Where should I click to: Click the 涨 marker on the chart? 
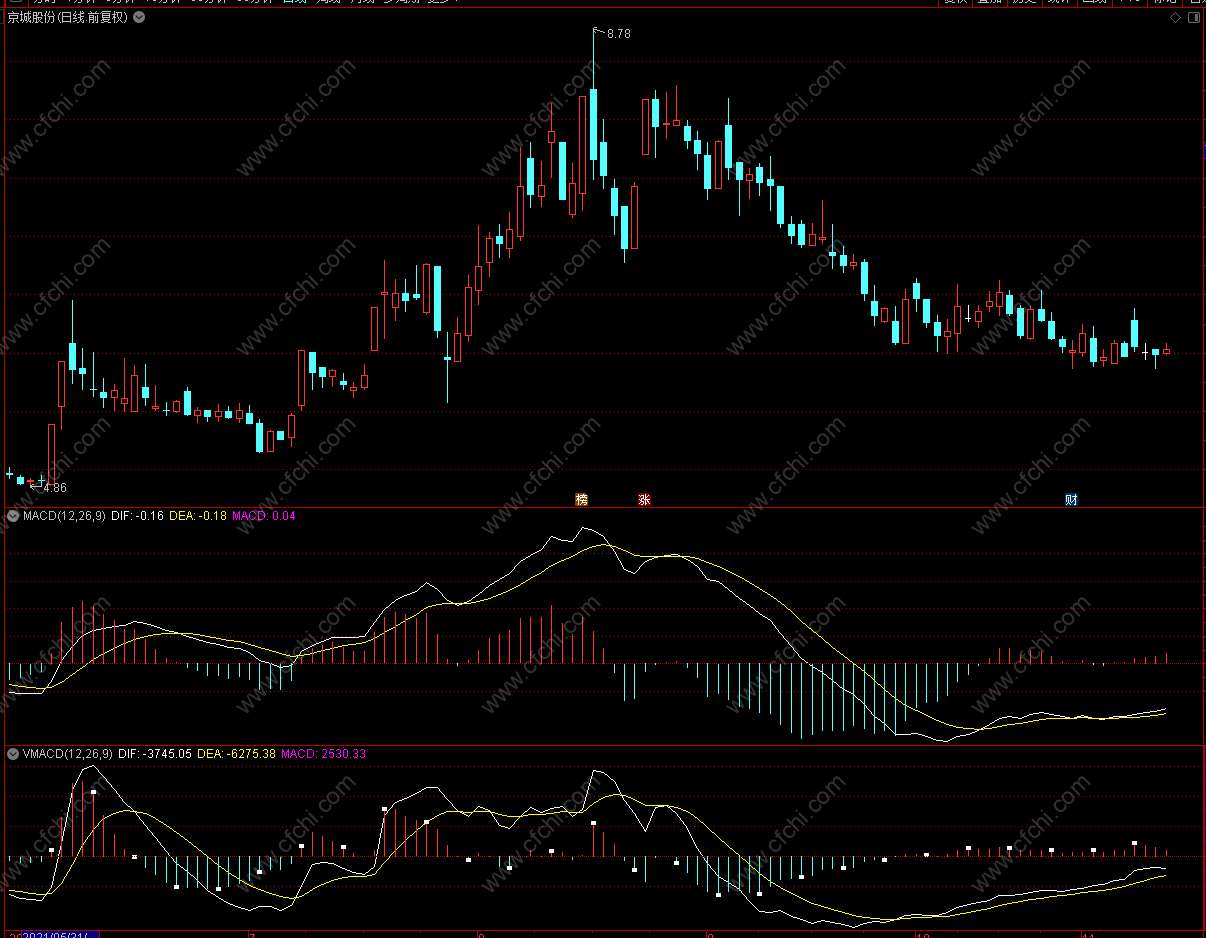pyautogui.click(x=644, y=499)
